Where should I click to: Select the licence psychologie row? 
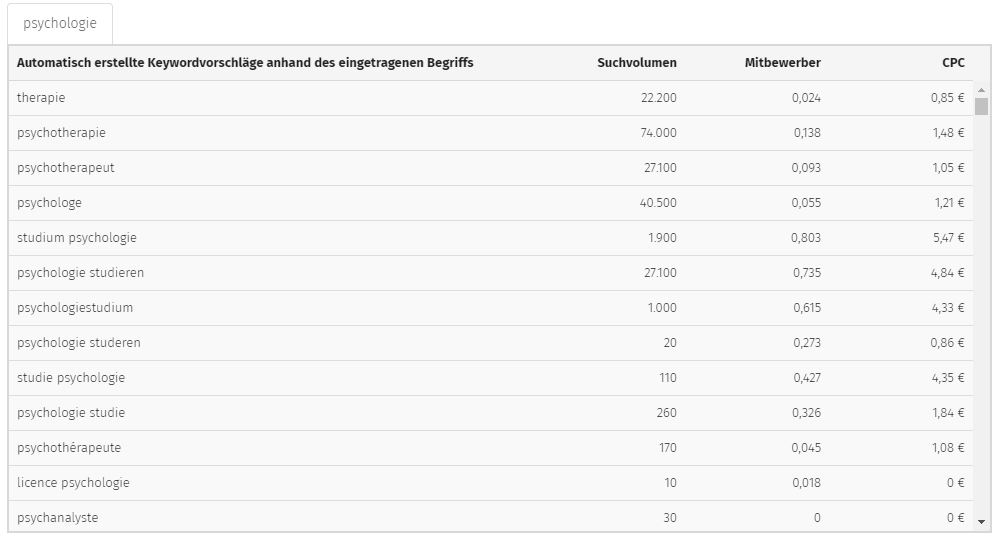coord(491,483)
